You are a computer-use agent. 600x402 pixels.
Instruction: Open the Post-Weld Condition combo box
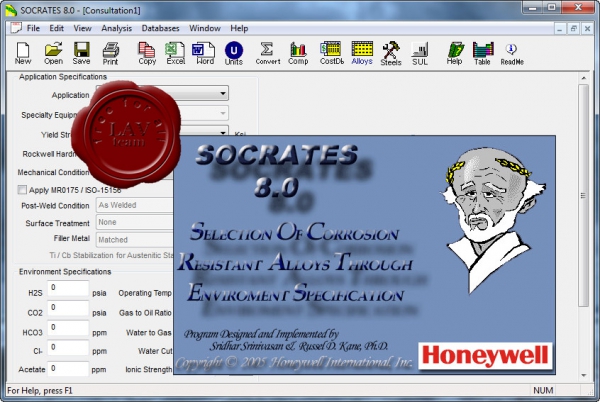(x=135, y=205)
